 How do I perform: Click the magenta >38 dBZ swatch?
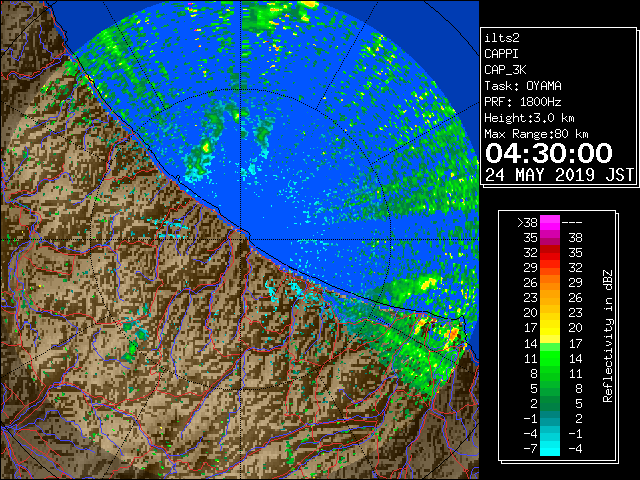tap(550, 222)
